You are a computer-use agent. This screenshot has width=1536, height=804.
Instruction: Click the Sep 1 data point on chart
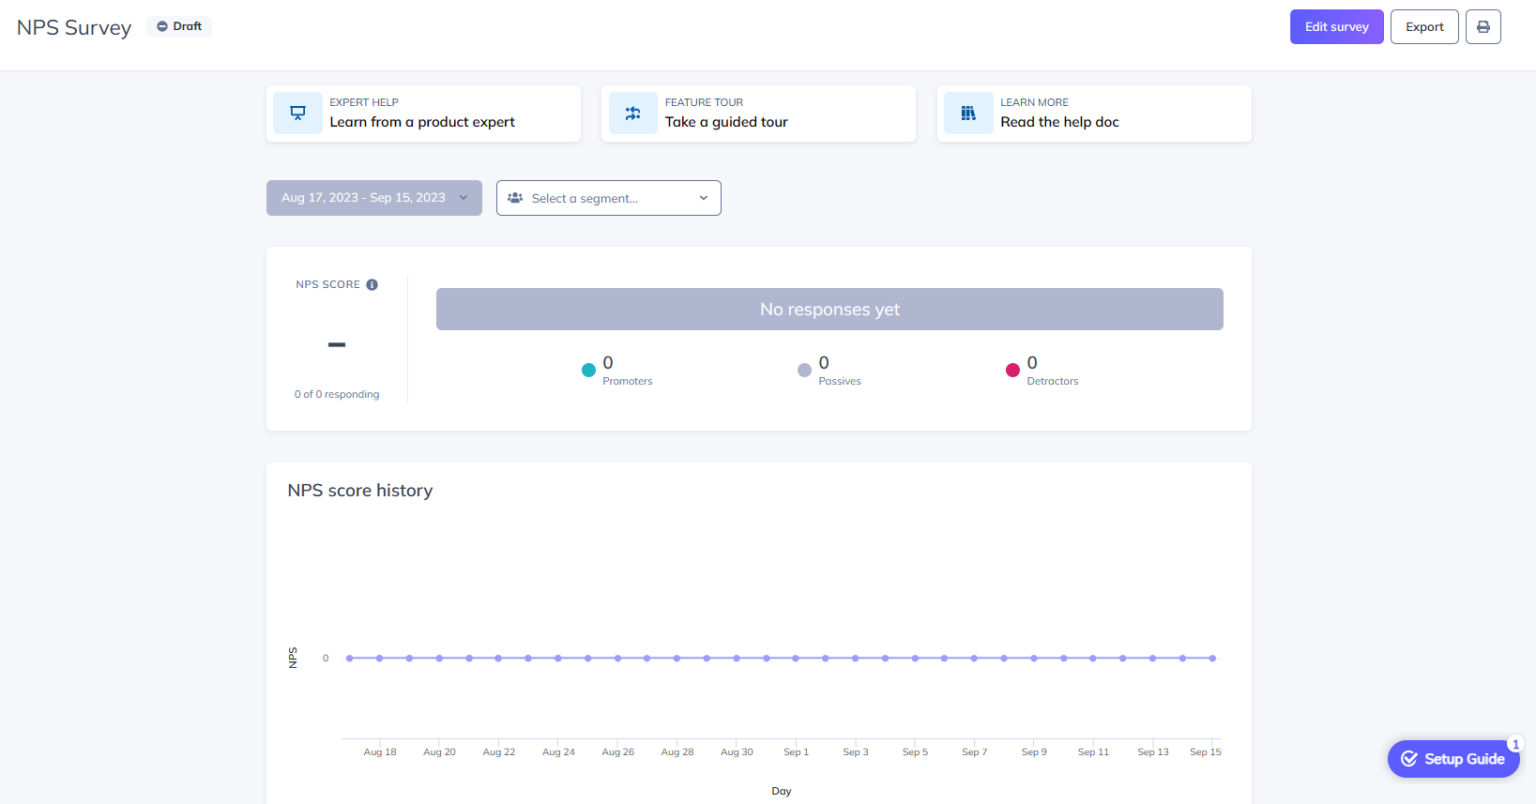(796, 658)
